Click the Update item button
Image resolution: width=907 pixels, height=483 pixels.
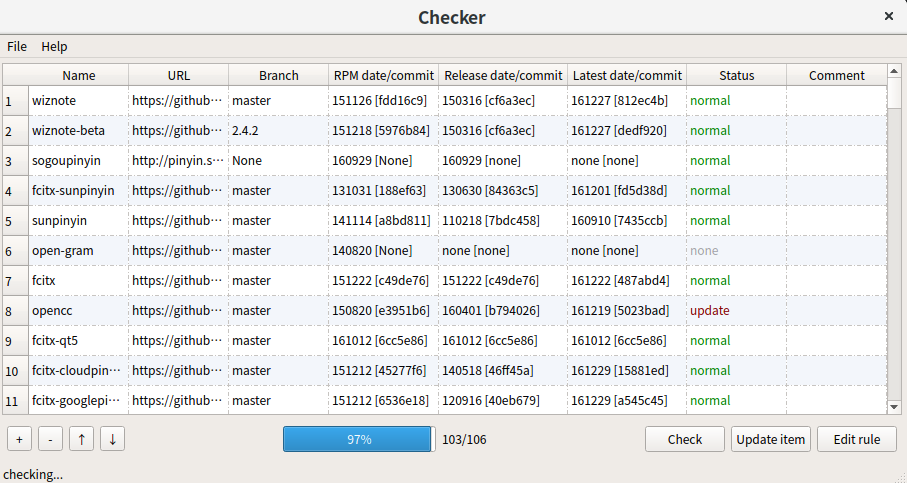[x=770, y=439]
